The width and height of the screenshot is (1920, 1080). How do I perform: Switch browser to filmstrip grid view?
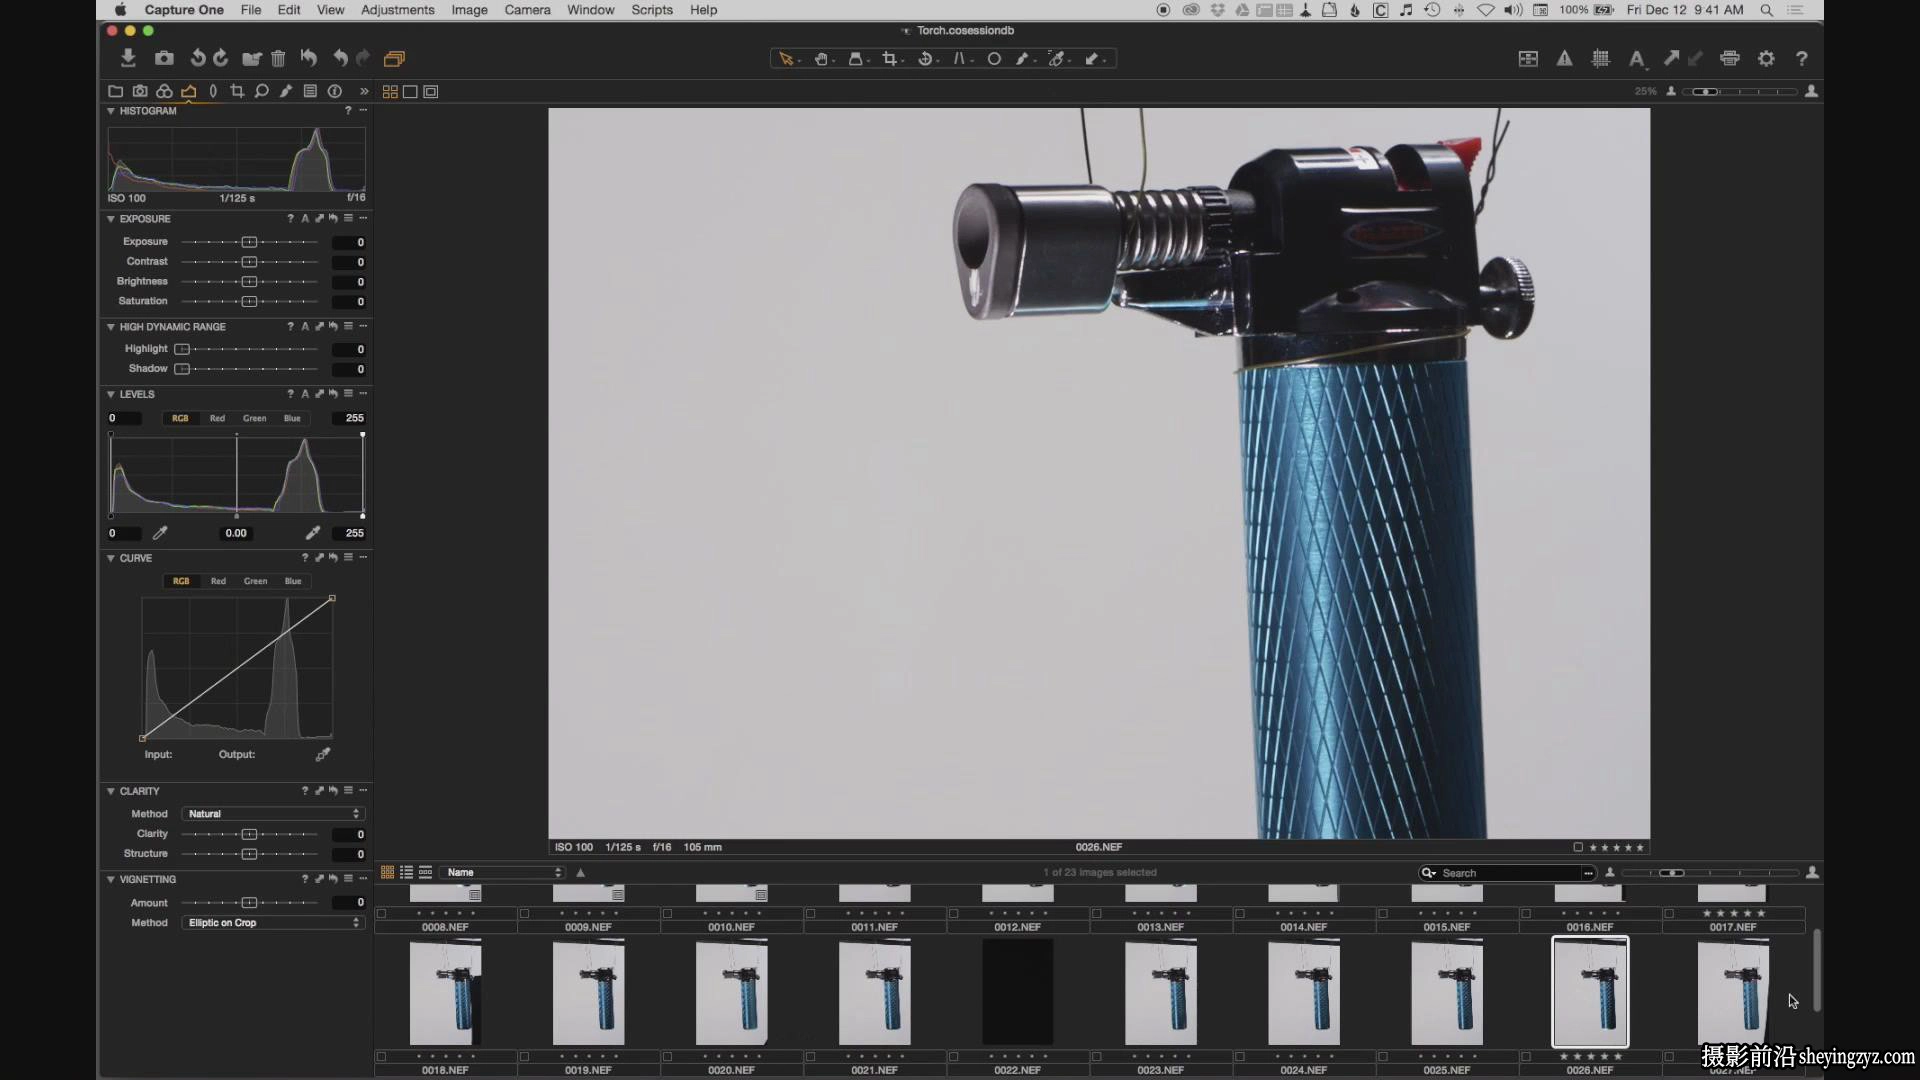387,872
